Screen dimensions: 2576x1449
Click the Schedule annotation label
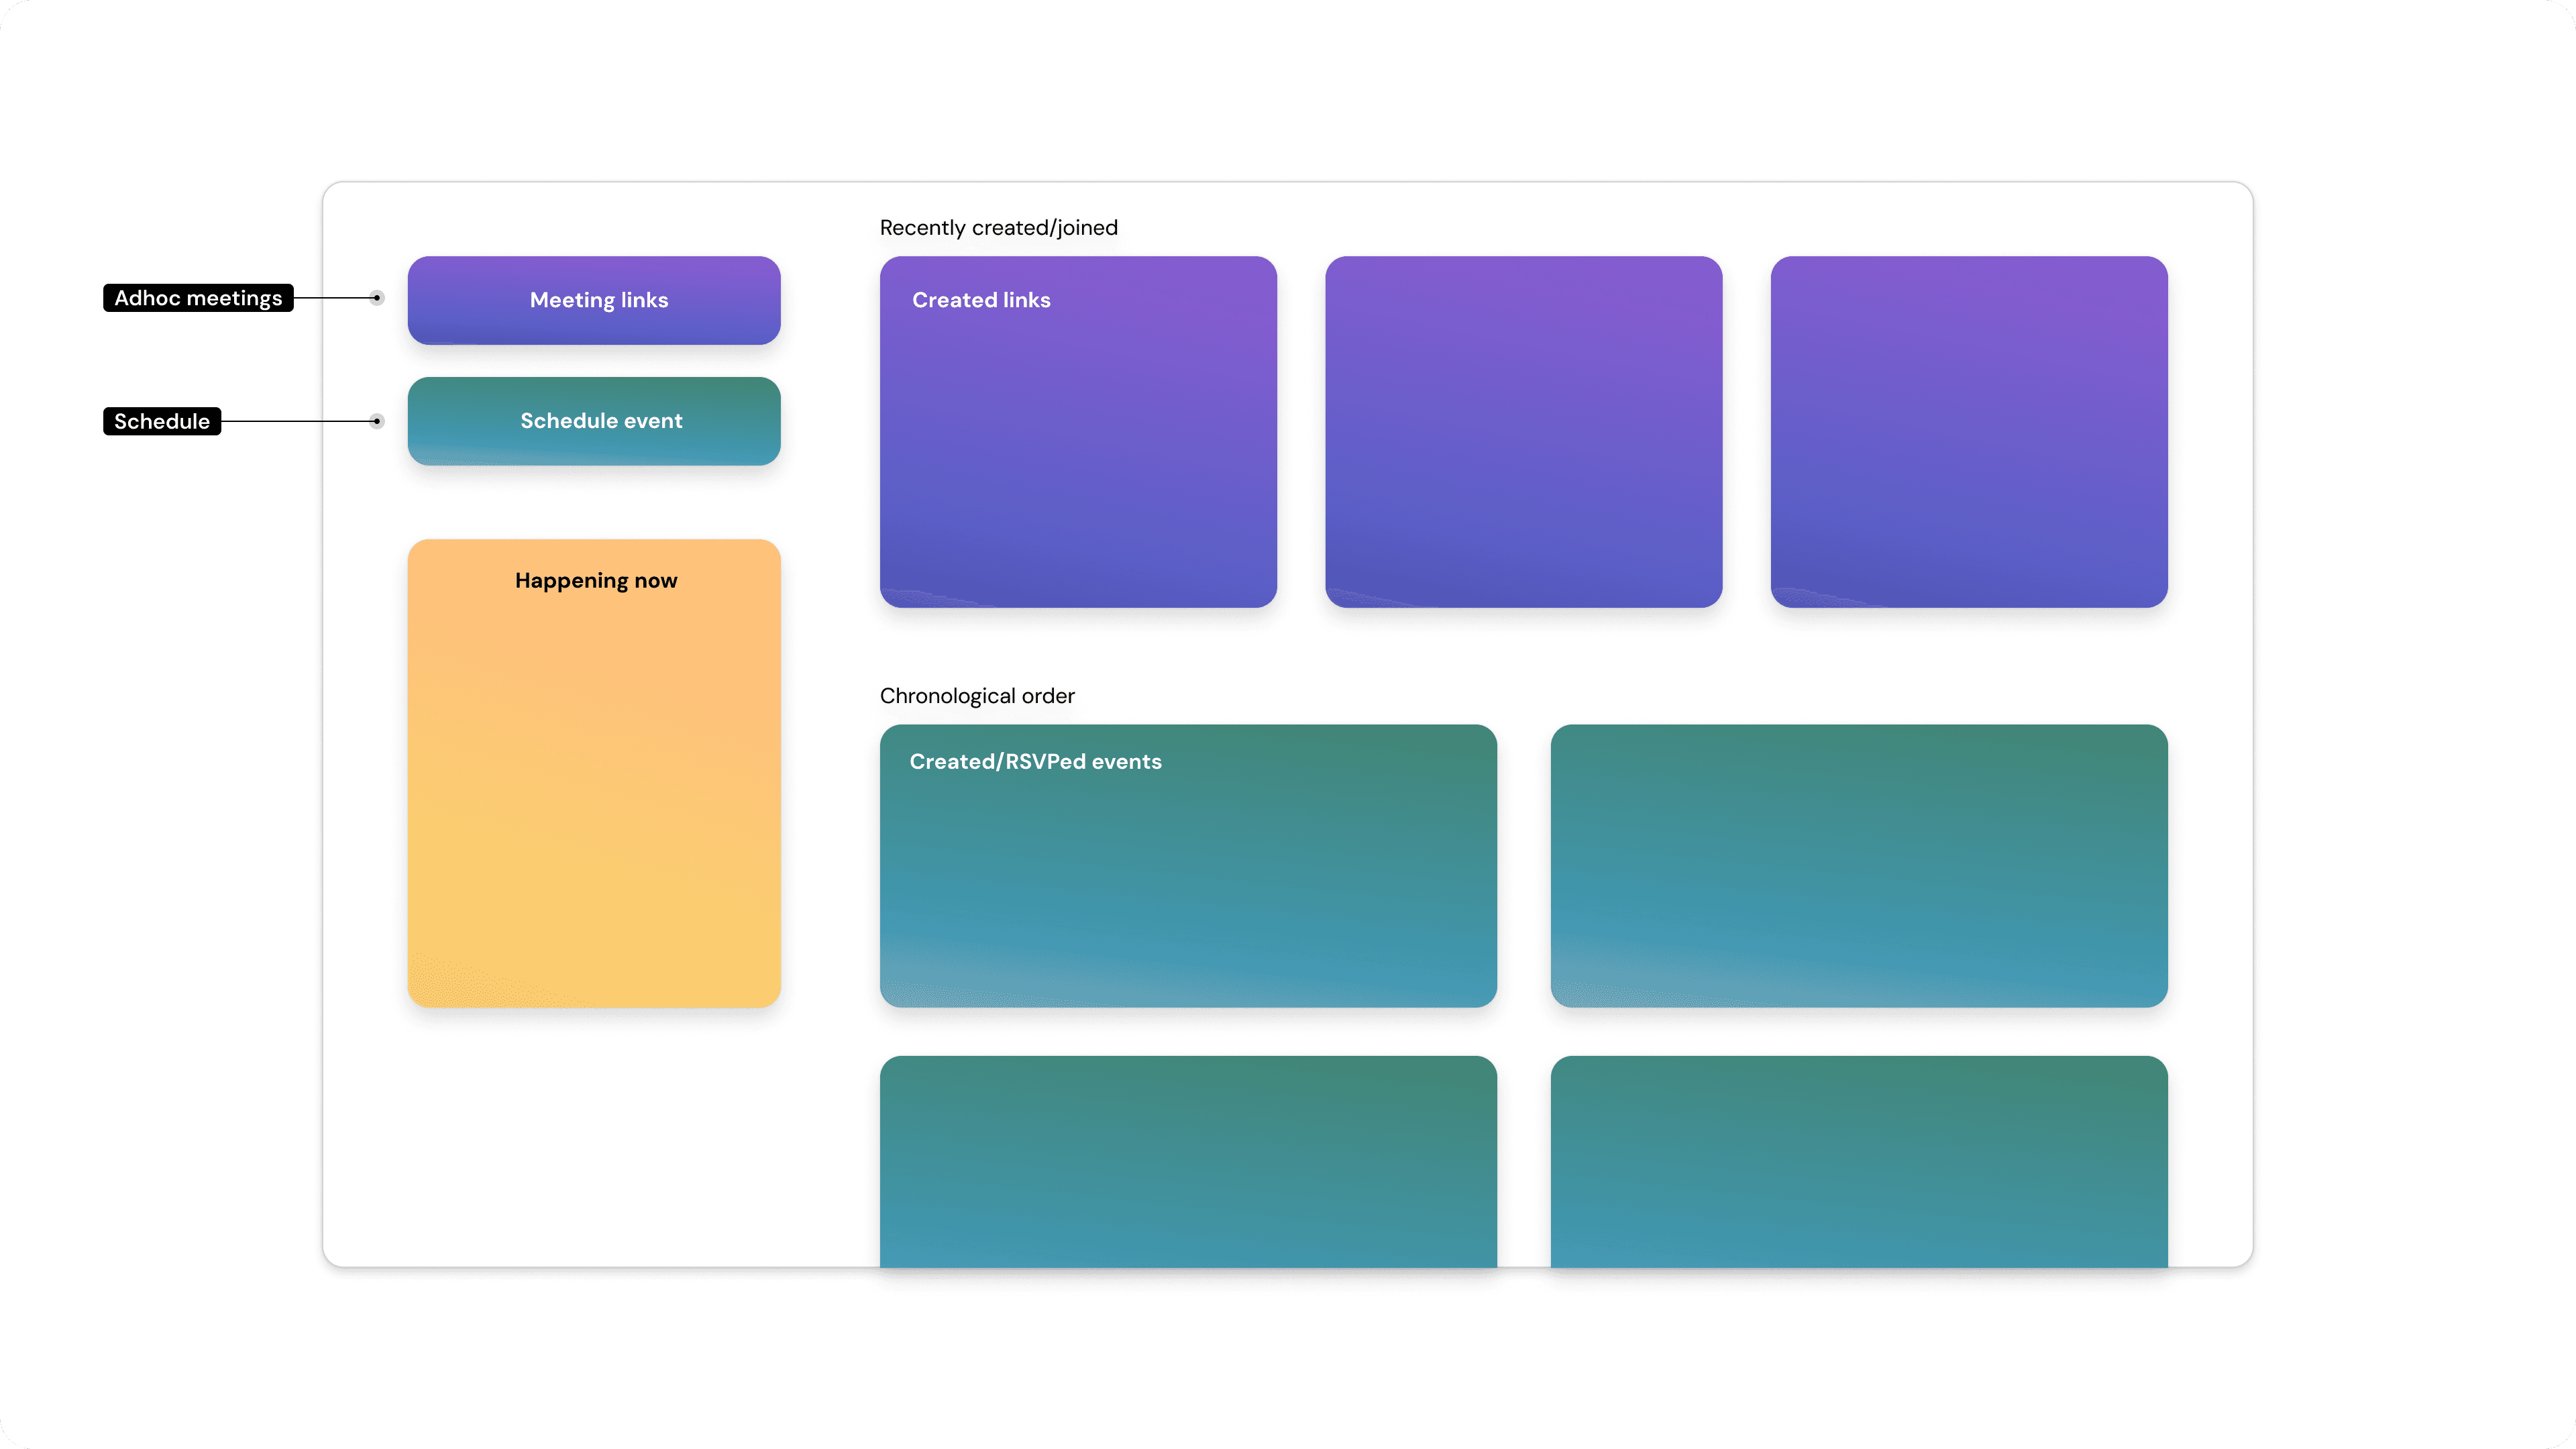click(x=162, y=421)
